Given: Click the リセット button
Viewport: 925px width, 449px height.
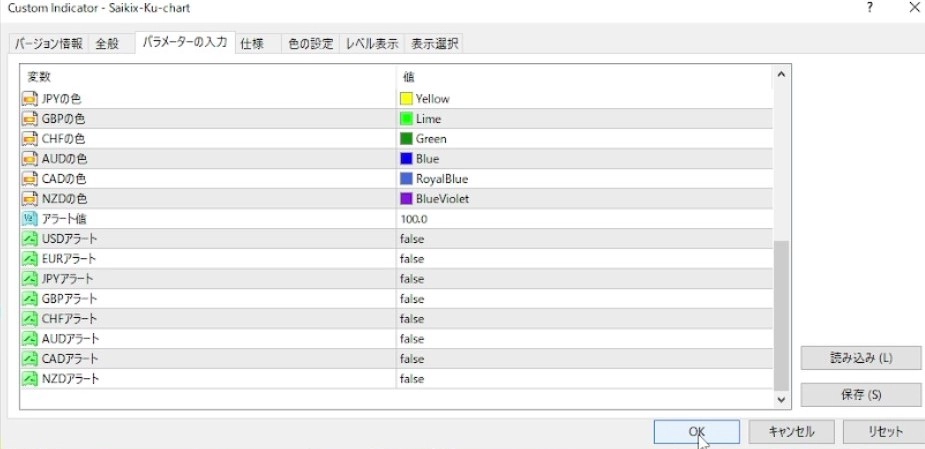Looking at the screenshot, I should click(885, 432).
